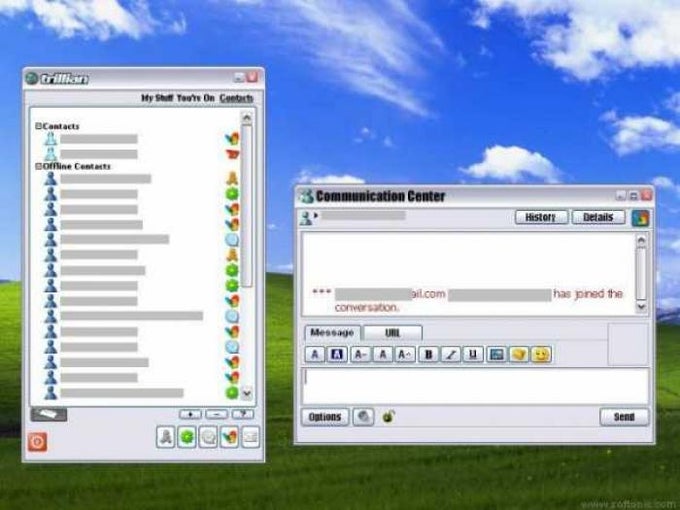Choose text background color icon

(x=337, y=354)
